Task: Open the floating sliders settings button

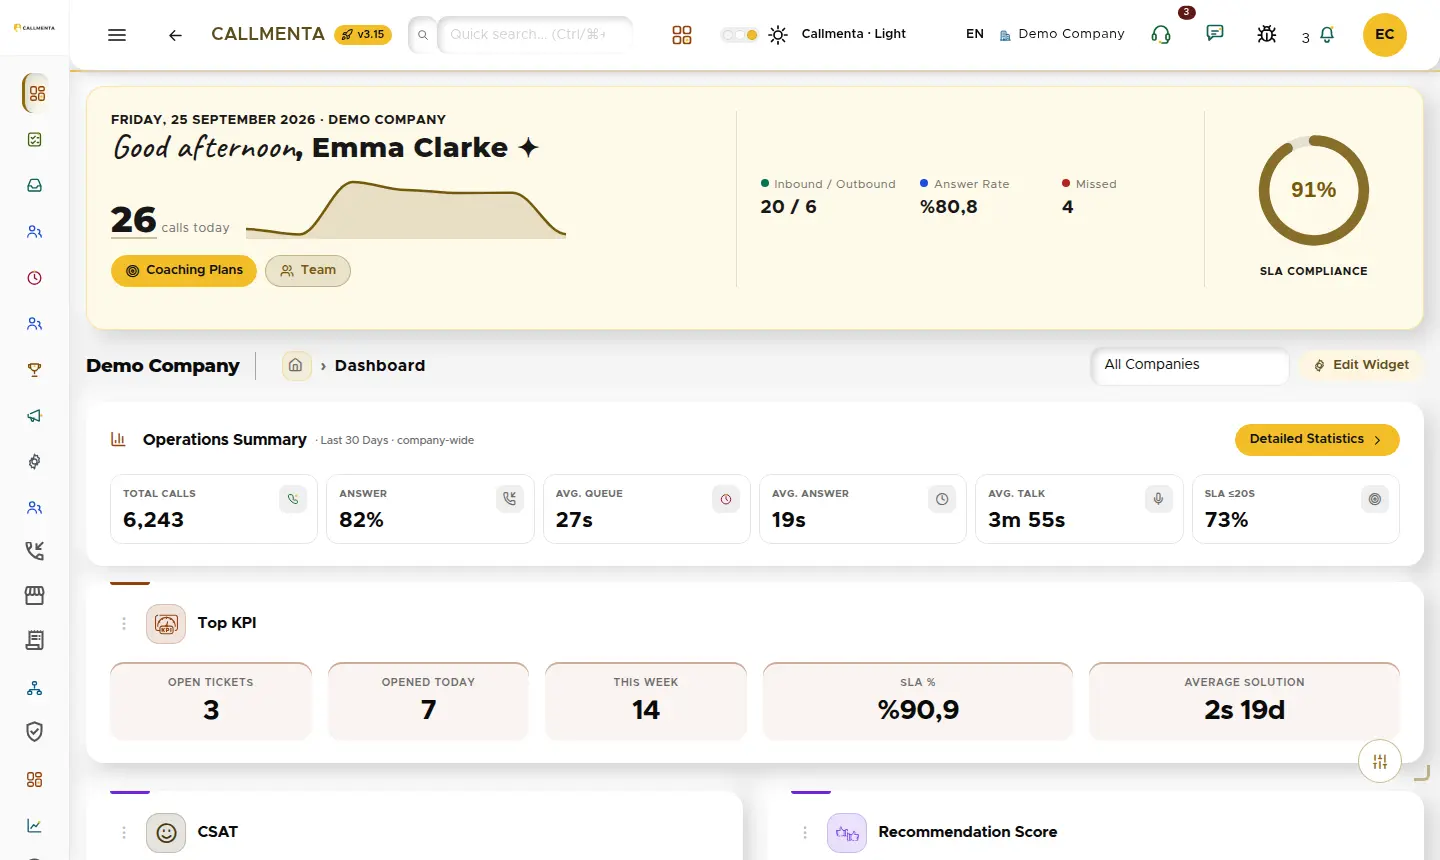Action: point(1380,762)
